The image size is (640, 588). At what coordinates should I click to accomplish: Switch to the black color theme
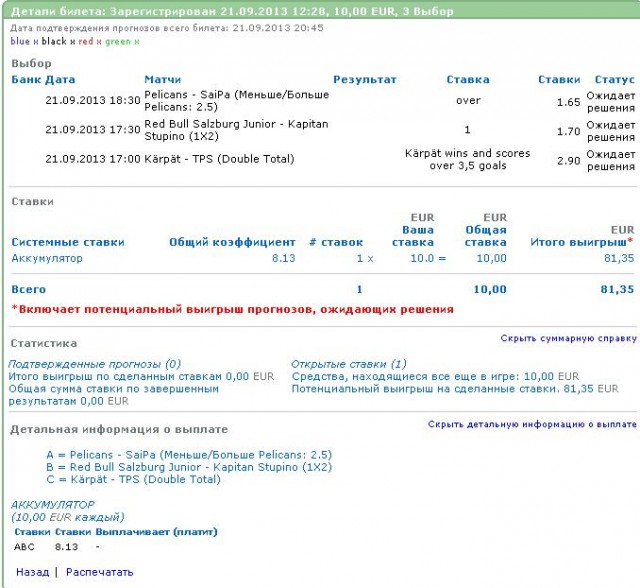click(54, 42)
